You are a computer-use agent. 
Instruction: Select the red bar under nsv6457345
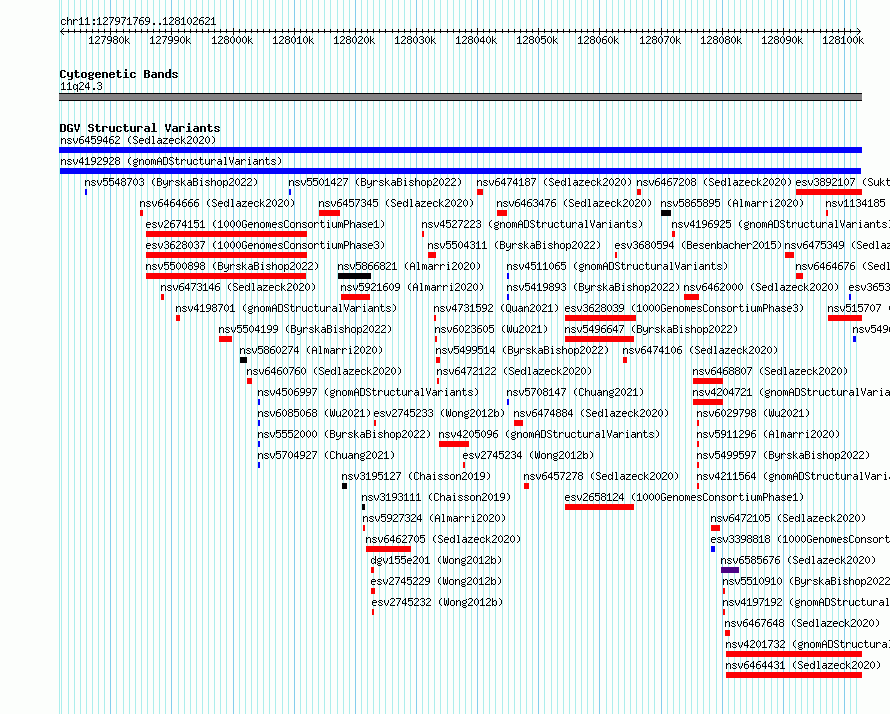coord(329,213)
